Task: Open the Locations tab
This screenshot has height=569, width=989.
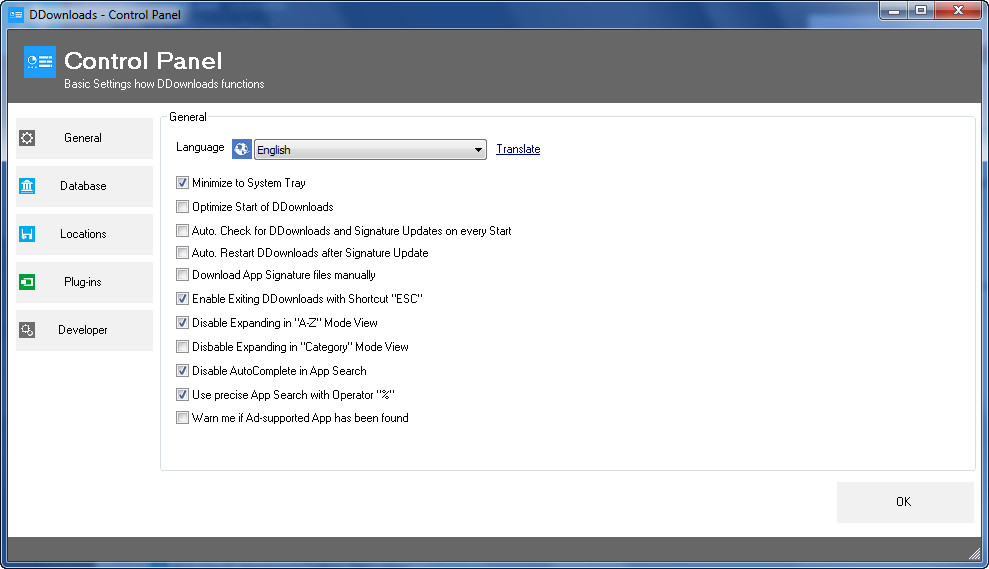Action: [85, 234]
